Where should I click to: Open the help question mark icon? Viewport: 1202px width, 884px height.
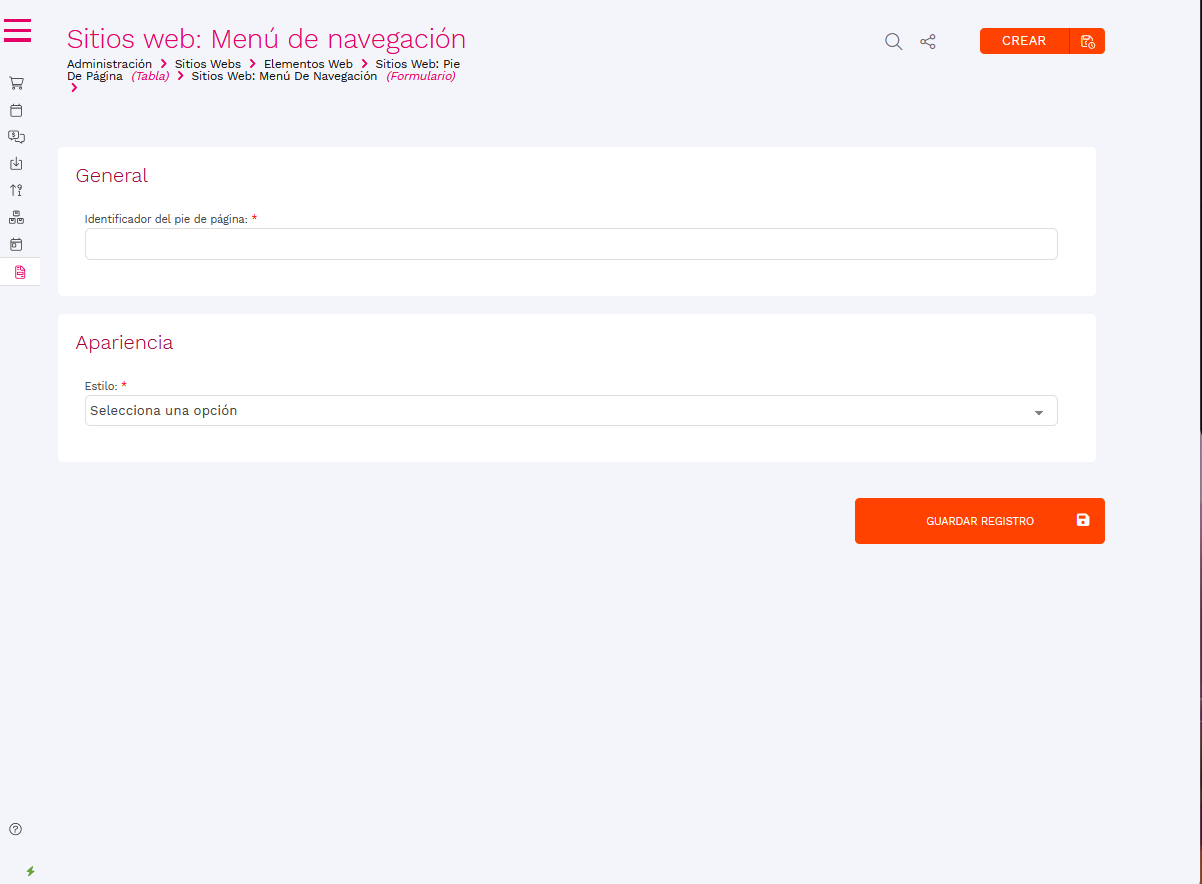coord(16,829)
